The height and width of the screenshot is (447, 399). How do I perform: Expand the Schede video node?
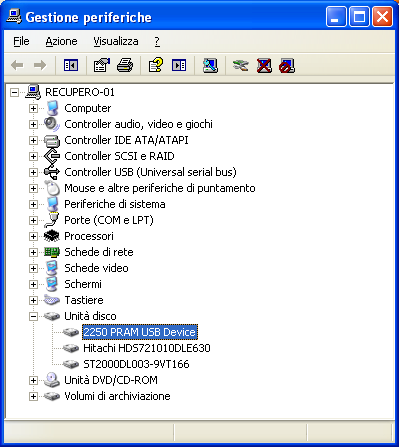[33, 268]
